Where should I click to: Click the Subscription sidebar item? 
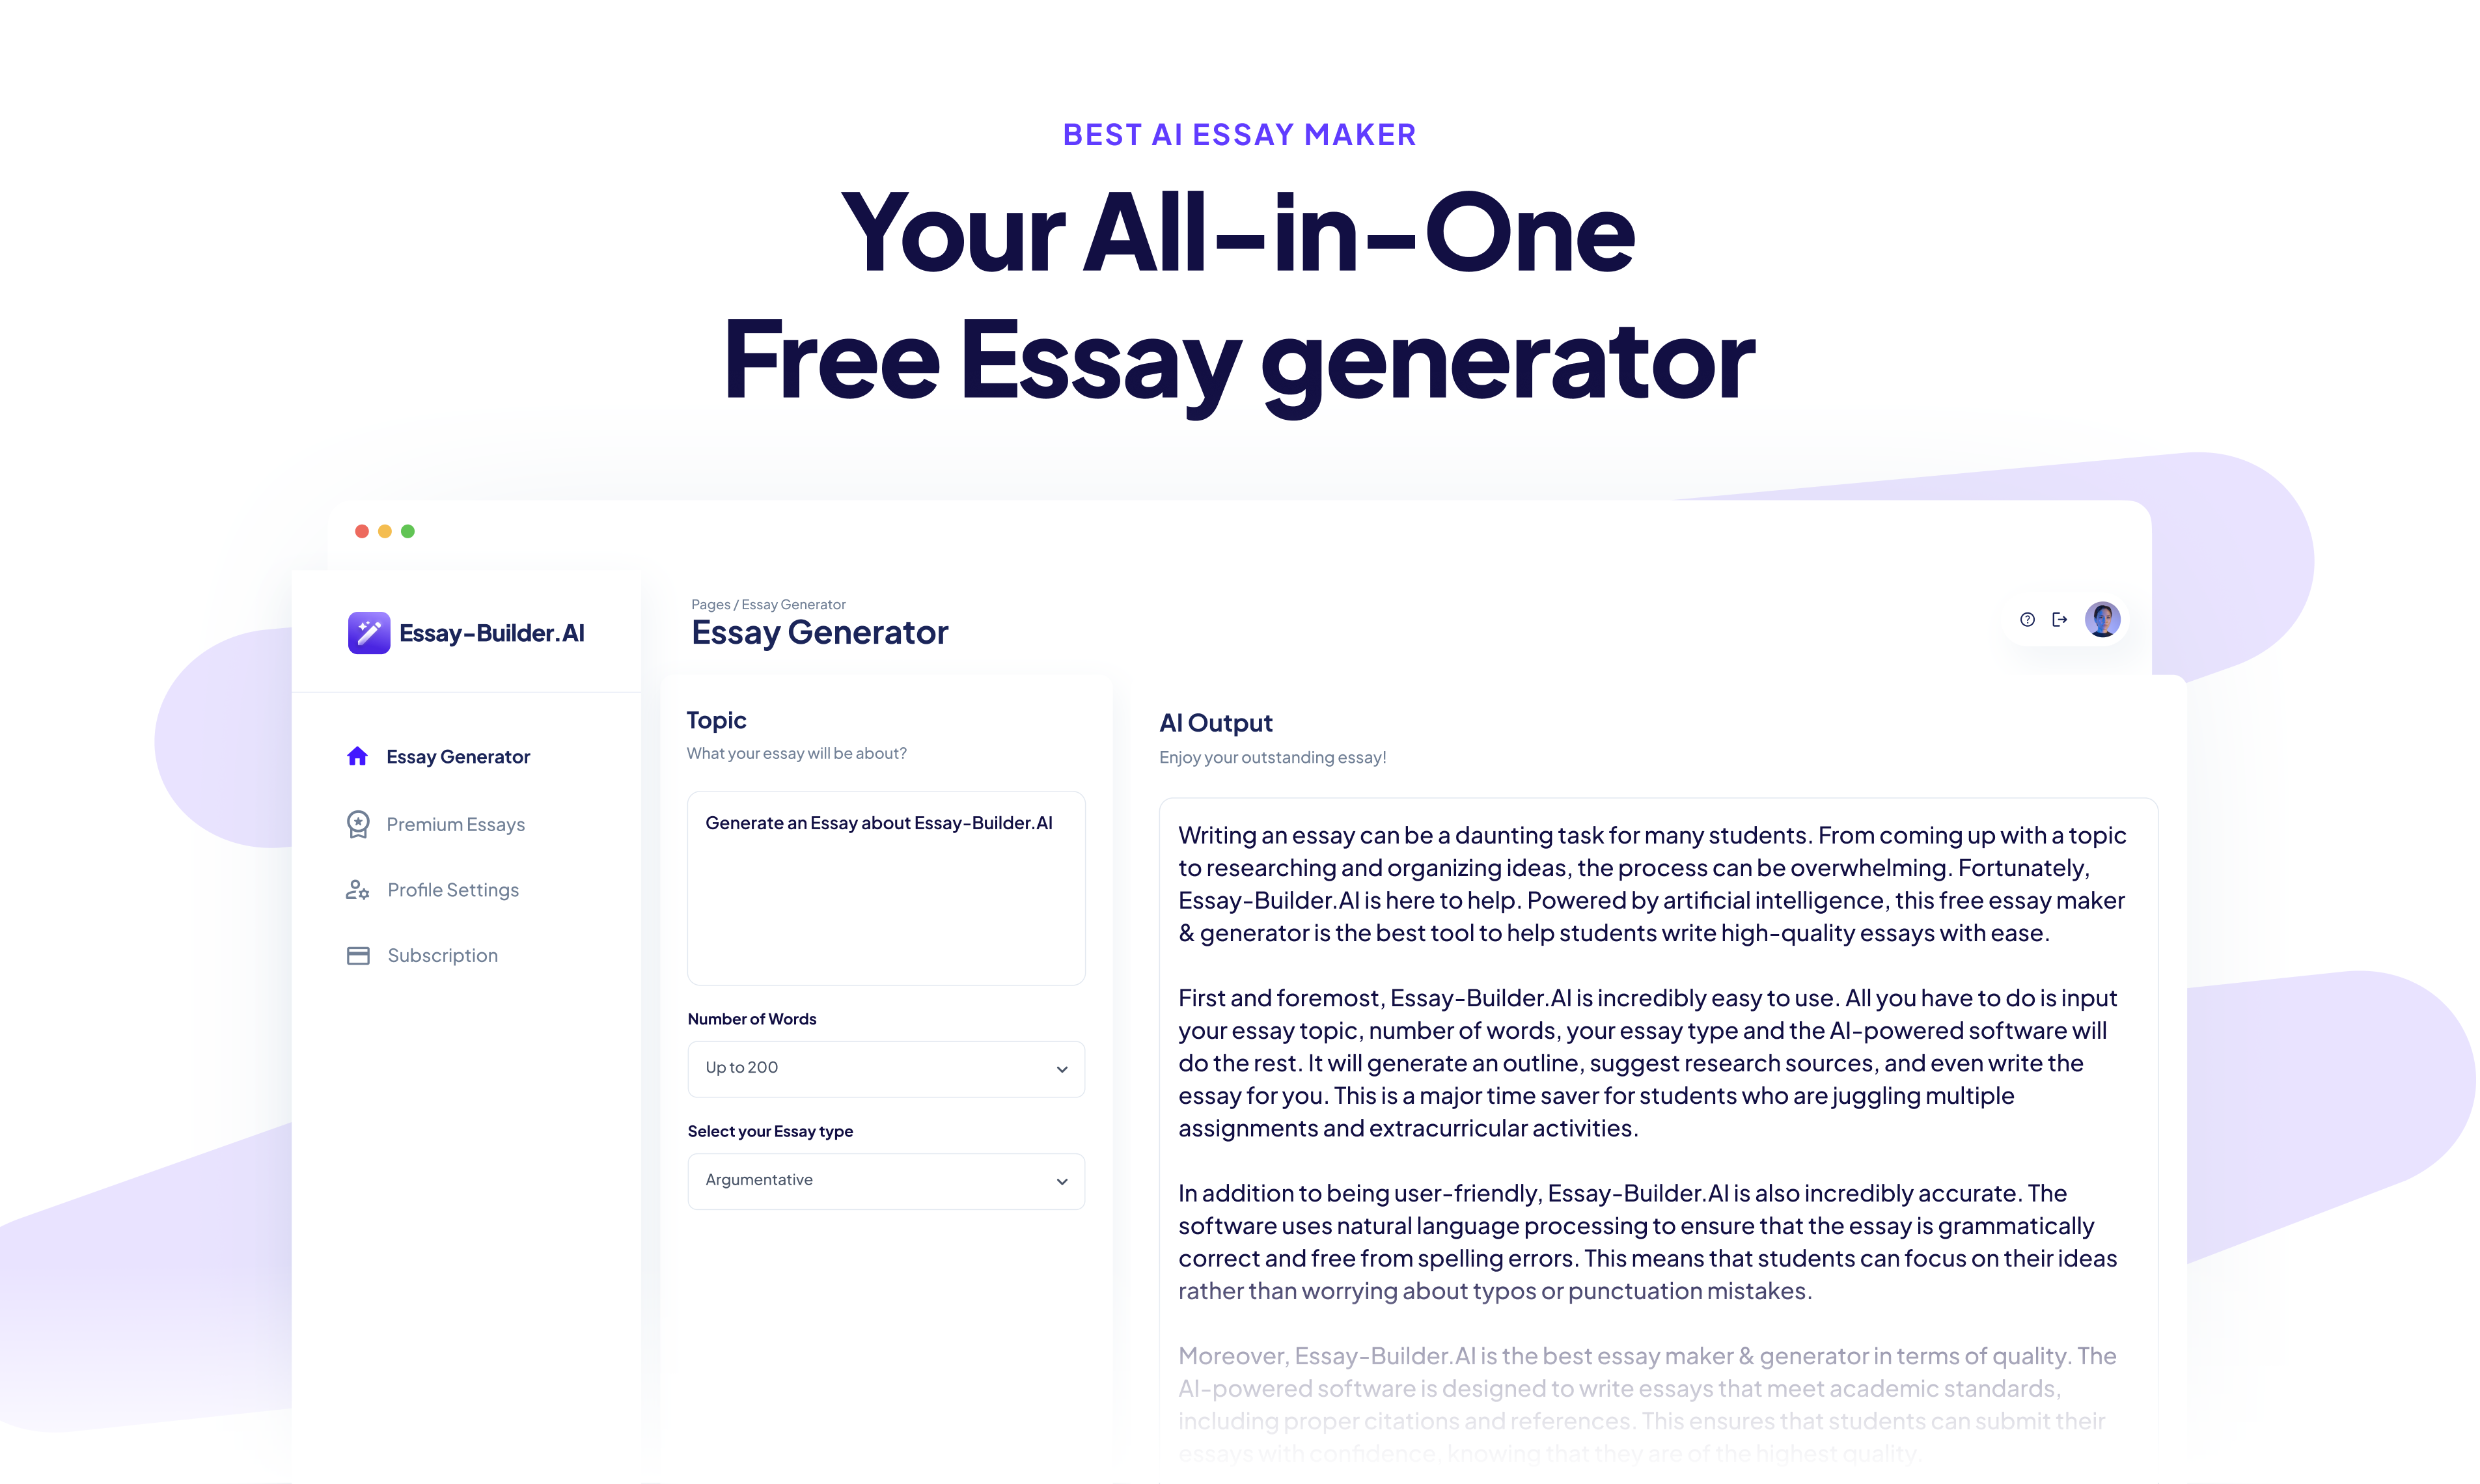coord(443,954)
